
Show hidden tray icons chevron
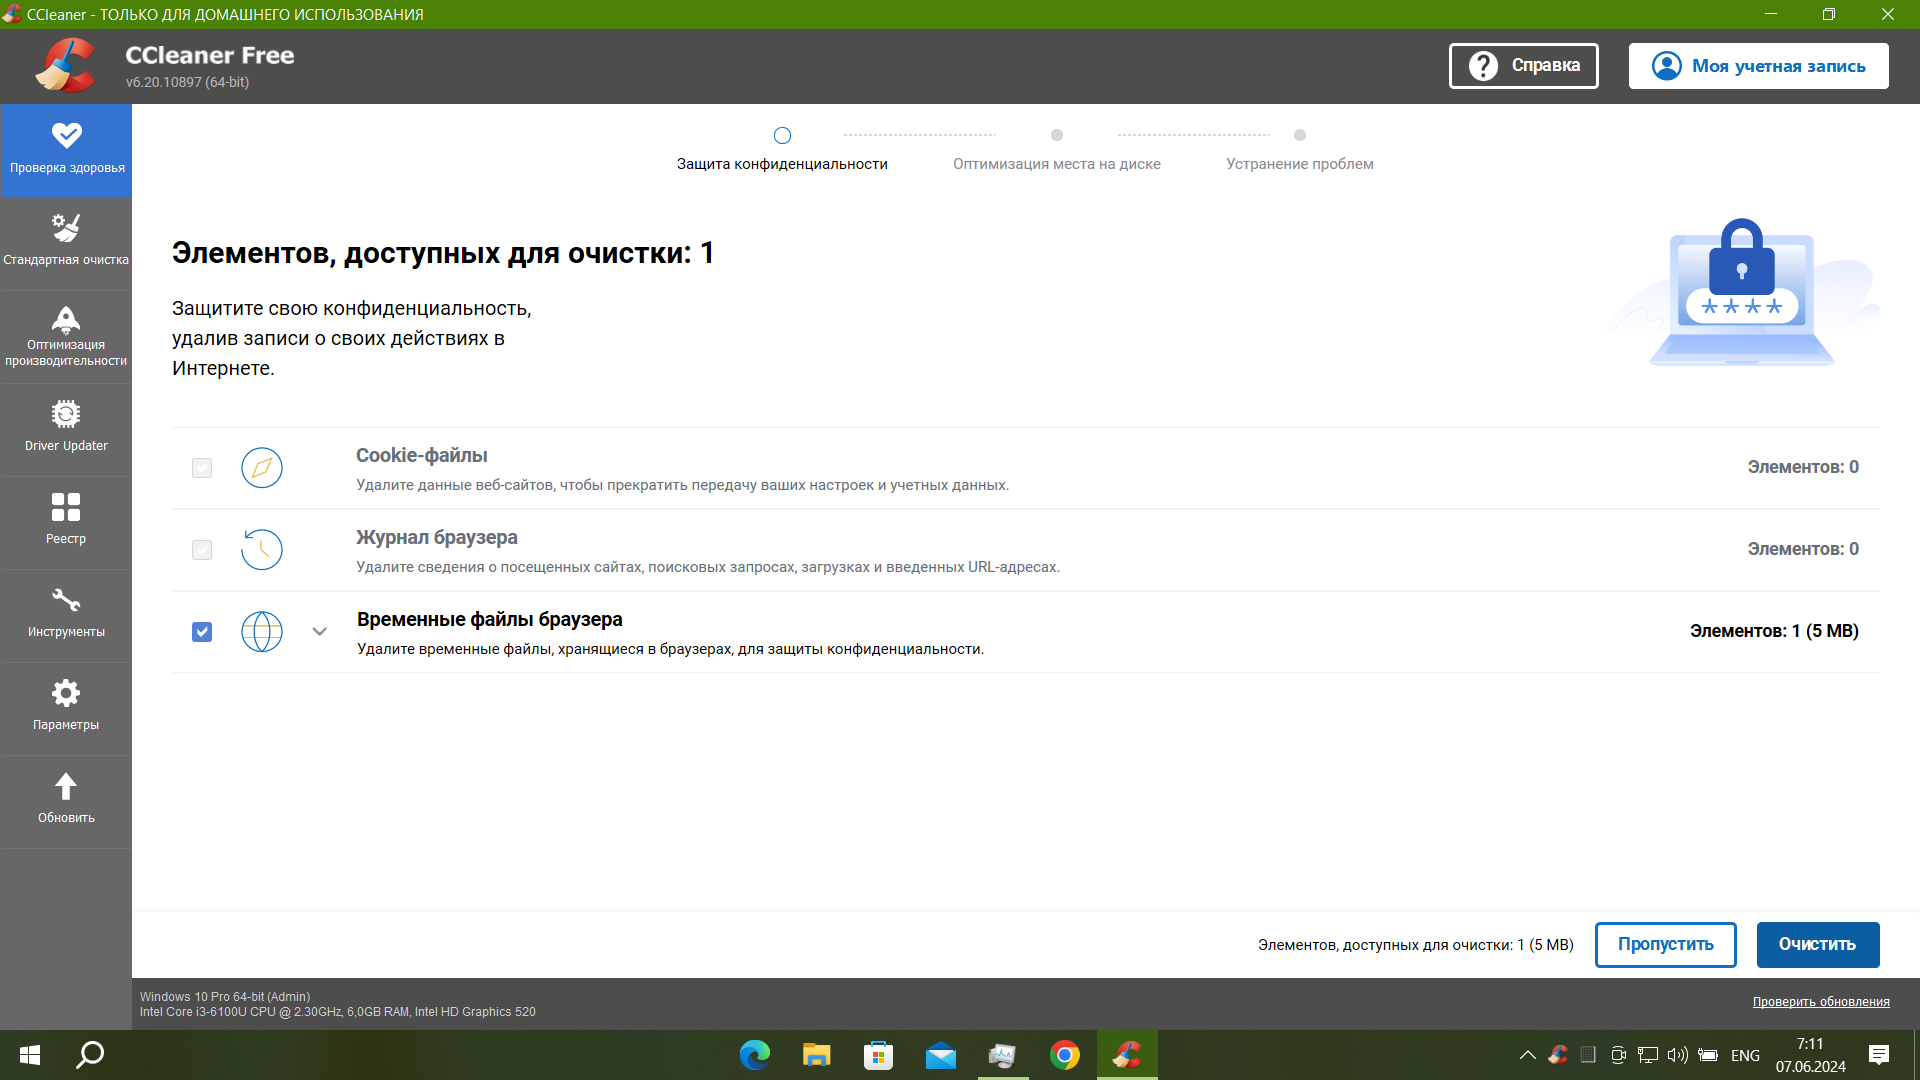coord(1527,1055)
